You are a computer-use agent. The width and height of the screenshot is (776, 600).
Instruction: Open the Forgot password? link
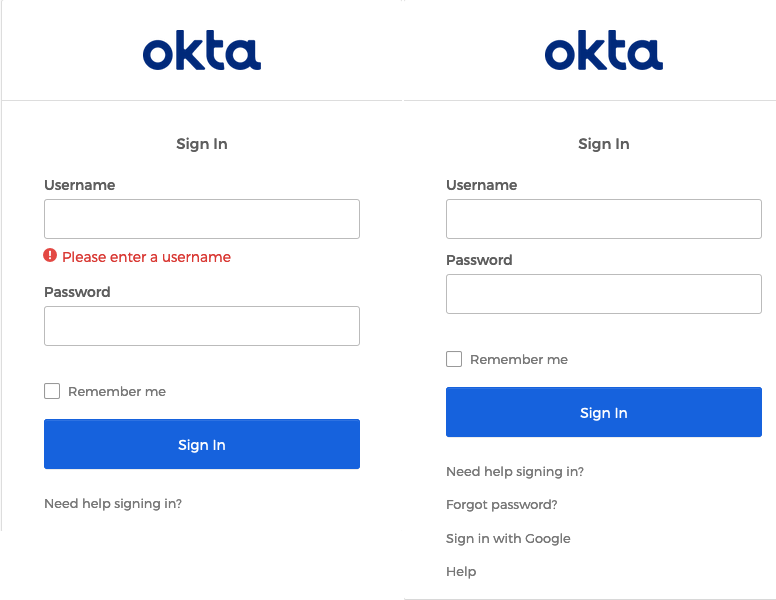502,505
